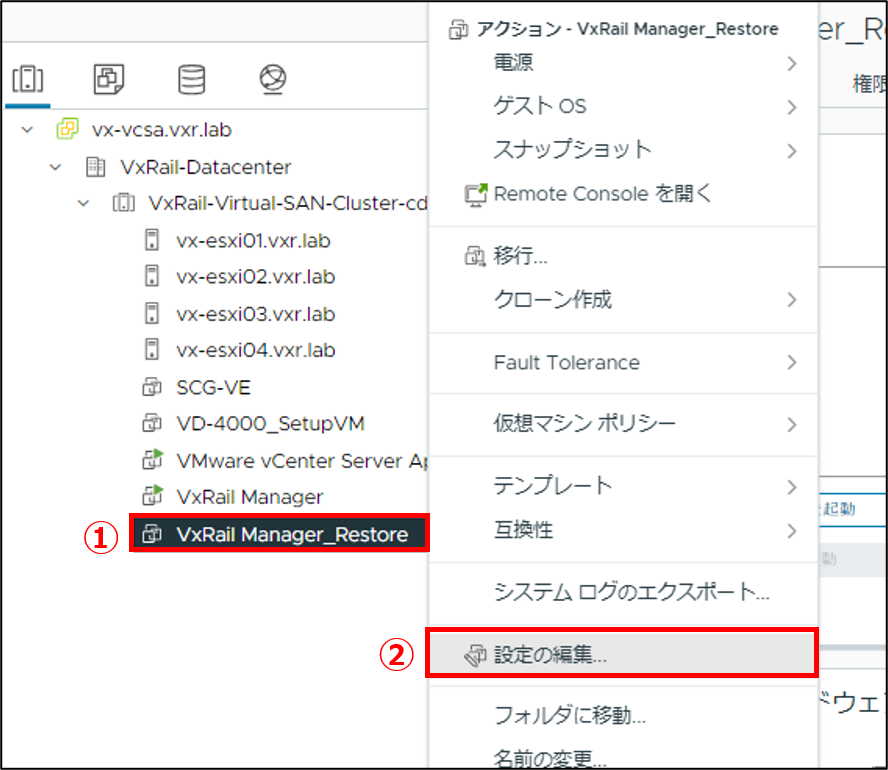Click the powered-on VM icon for VxRail Manager
This screenshot has height=770, width=888.
[152, 495]
